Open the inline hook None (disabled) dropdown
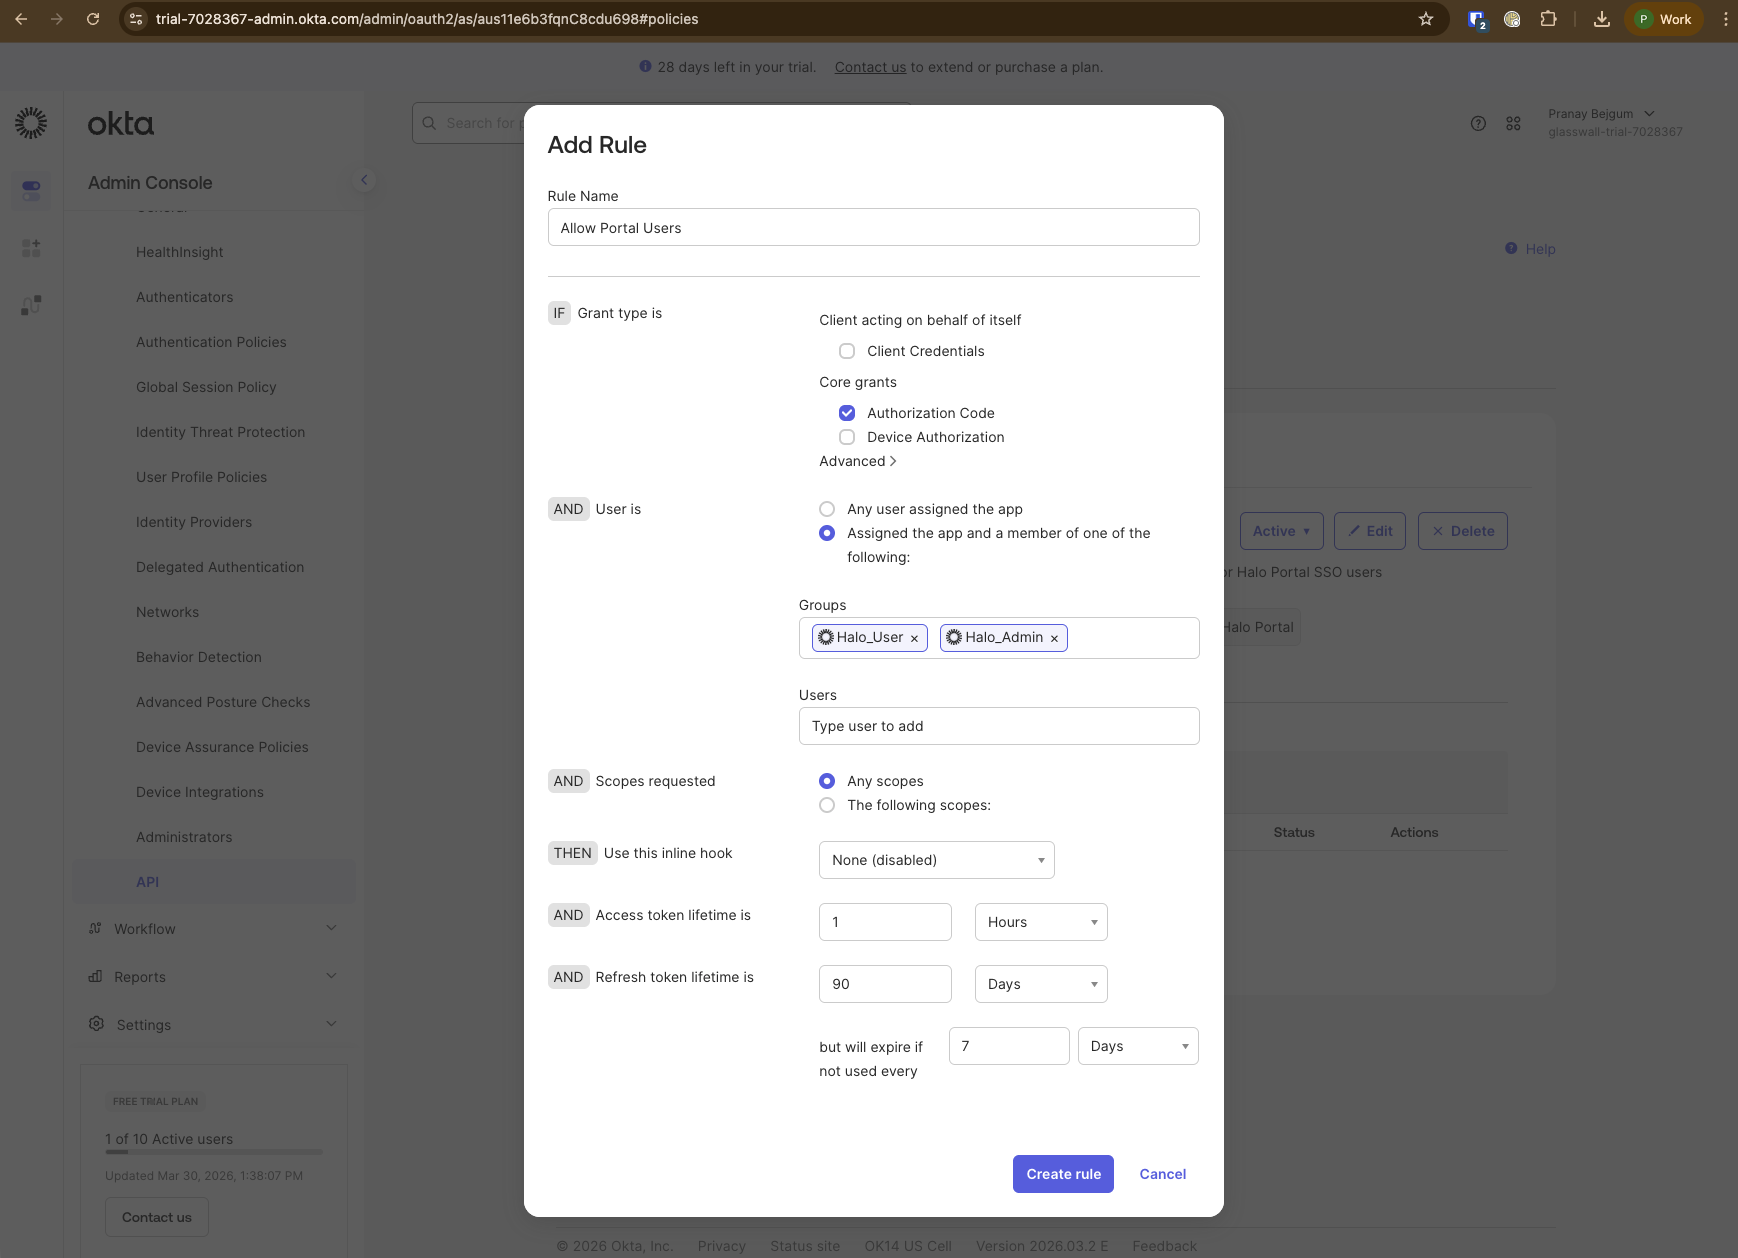This screenshot has width=1738, height=1258. [936, 860]
